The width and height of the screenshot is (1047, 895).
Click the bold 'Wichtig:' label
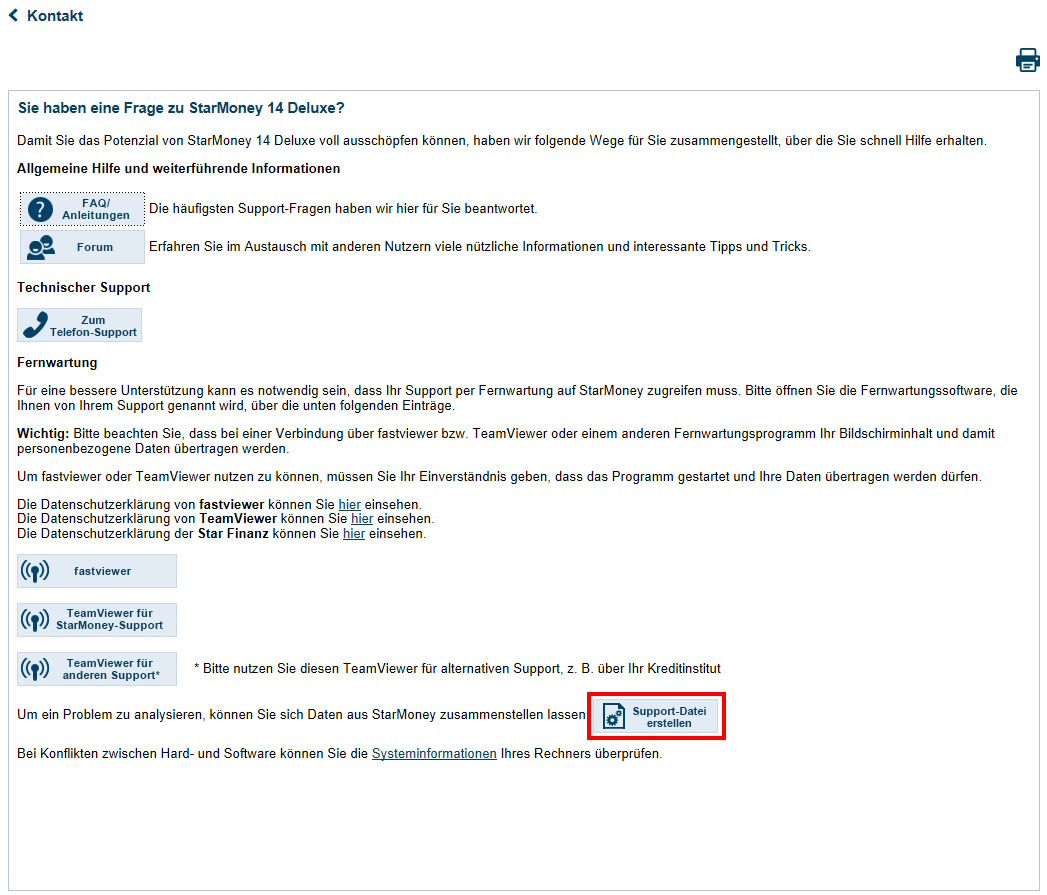pyautogui.click(x=43, y=434)
